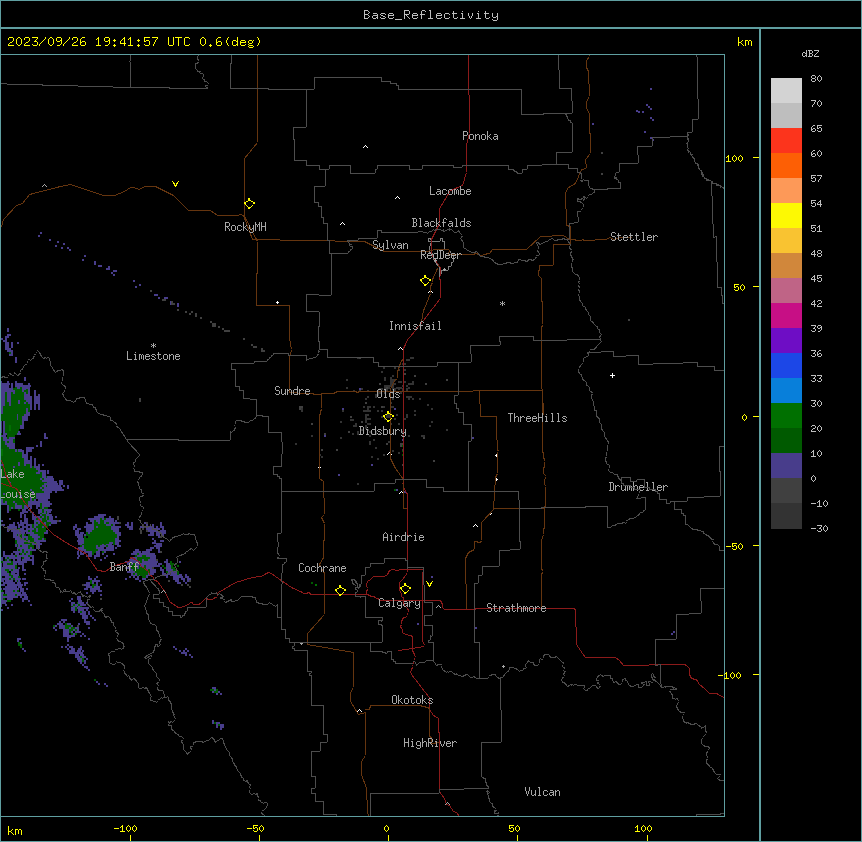Click the green radar echo west of Banff
862x842 pixels.
pyautogui.click(x=100, y=533)
